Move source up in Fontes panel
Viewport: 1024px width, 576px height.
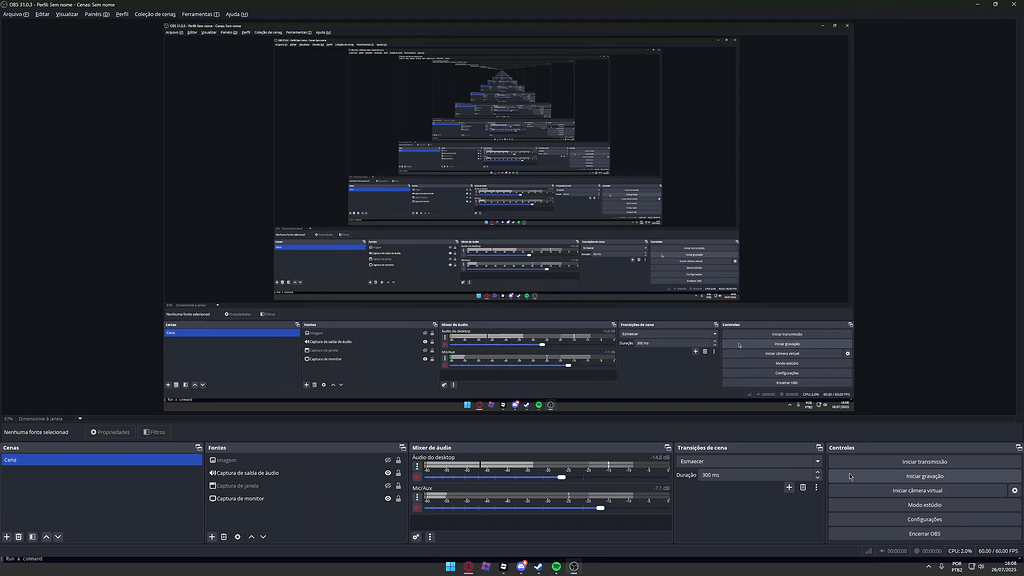point(251,537)
